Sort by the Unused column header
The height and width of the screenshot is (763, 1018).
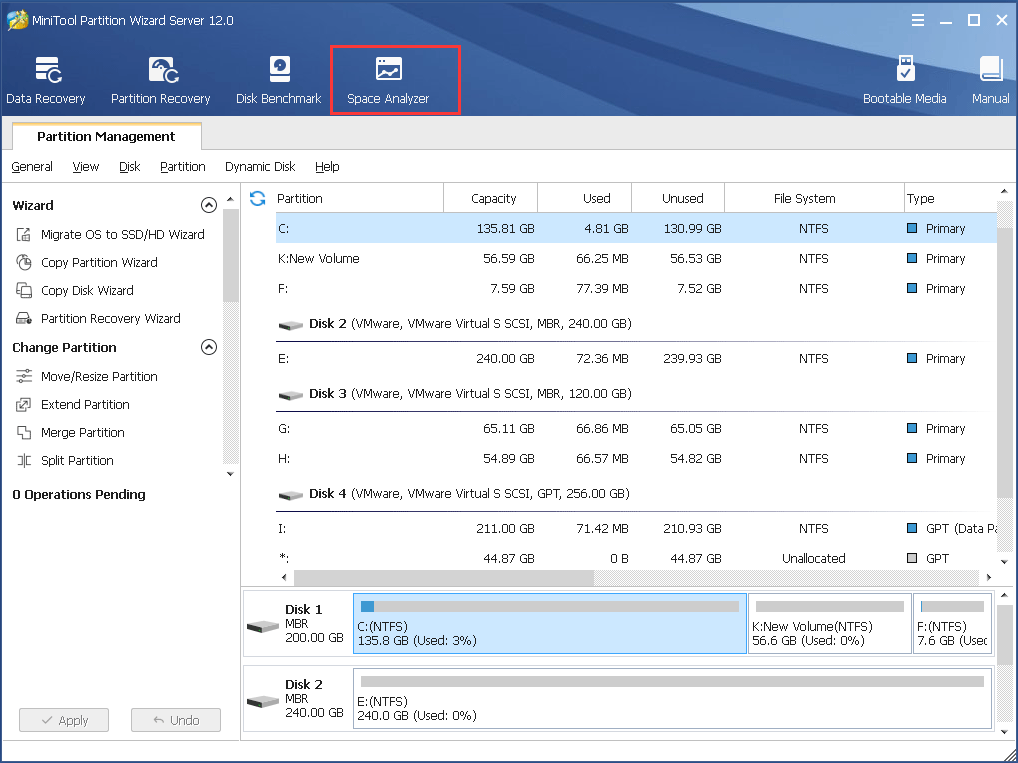pyautogui.click(x=678, y=199)
